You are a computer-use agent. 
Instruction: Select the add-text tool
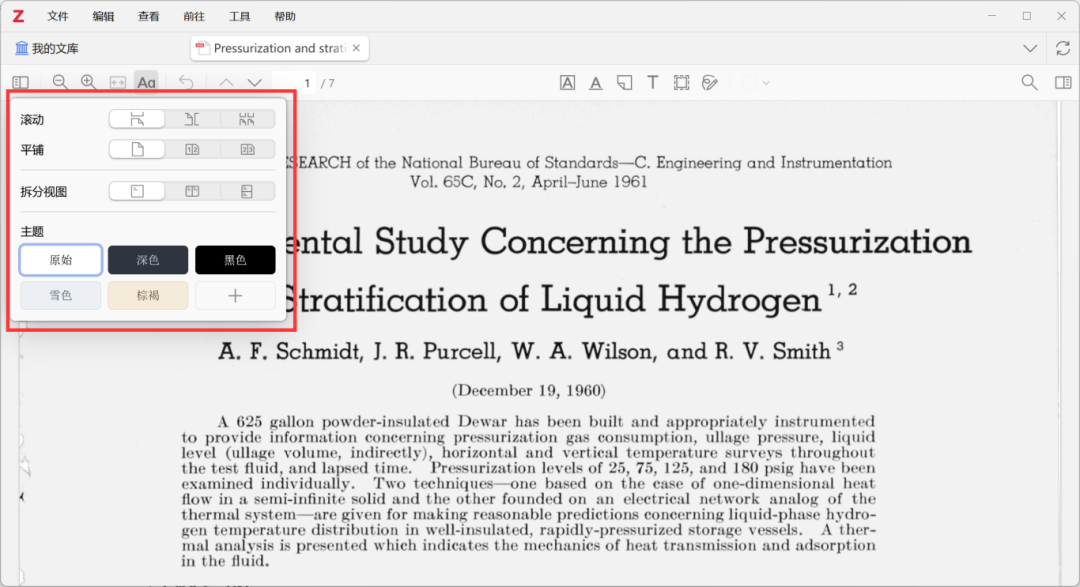(652, 83)
